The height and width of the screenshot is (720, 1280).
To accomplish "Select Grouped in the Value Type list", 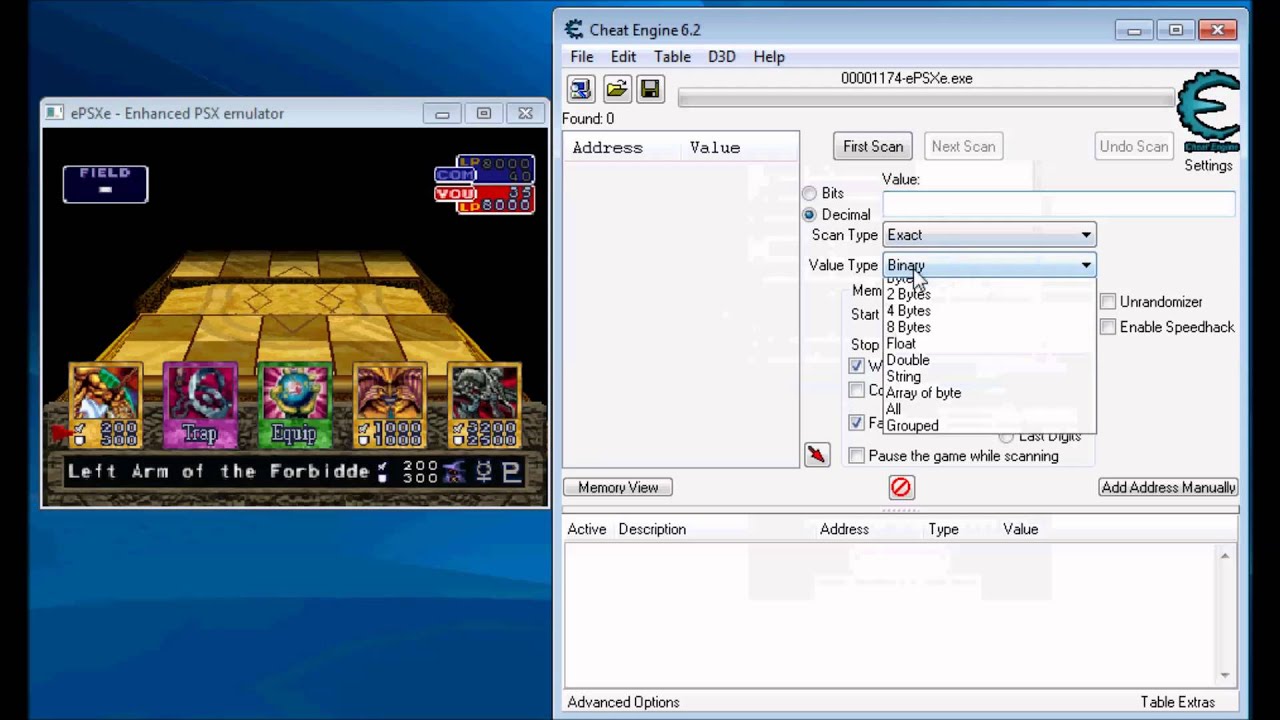I will (989, 425).
